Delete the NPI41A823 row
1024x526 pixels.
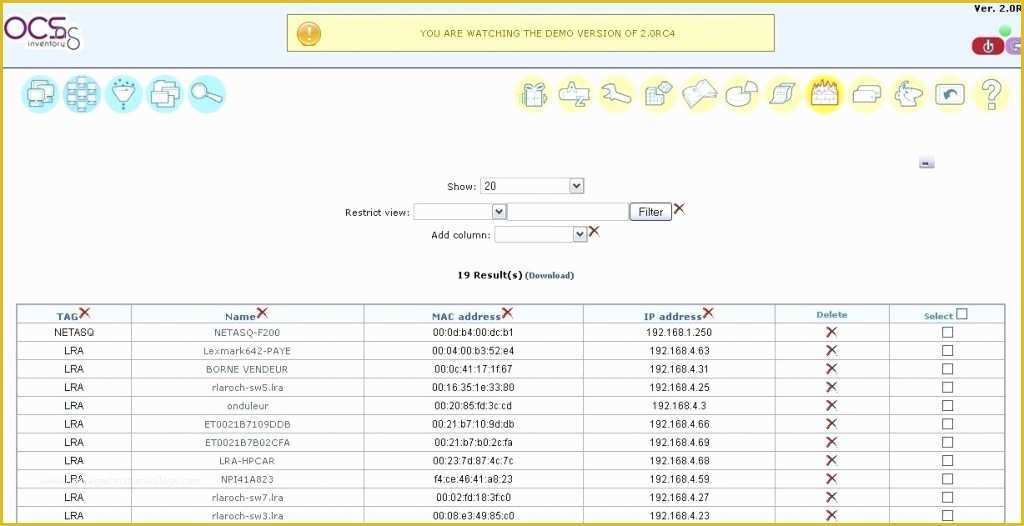[831, 478]
